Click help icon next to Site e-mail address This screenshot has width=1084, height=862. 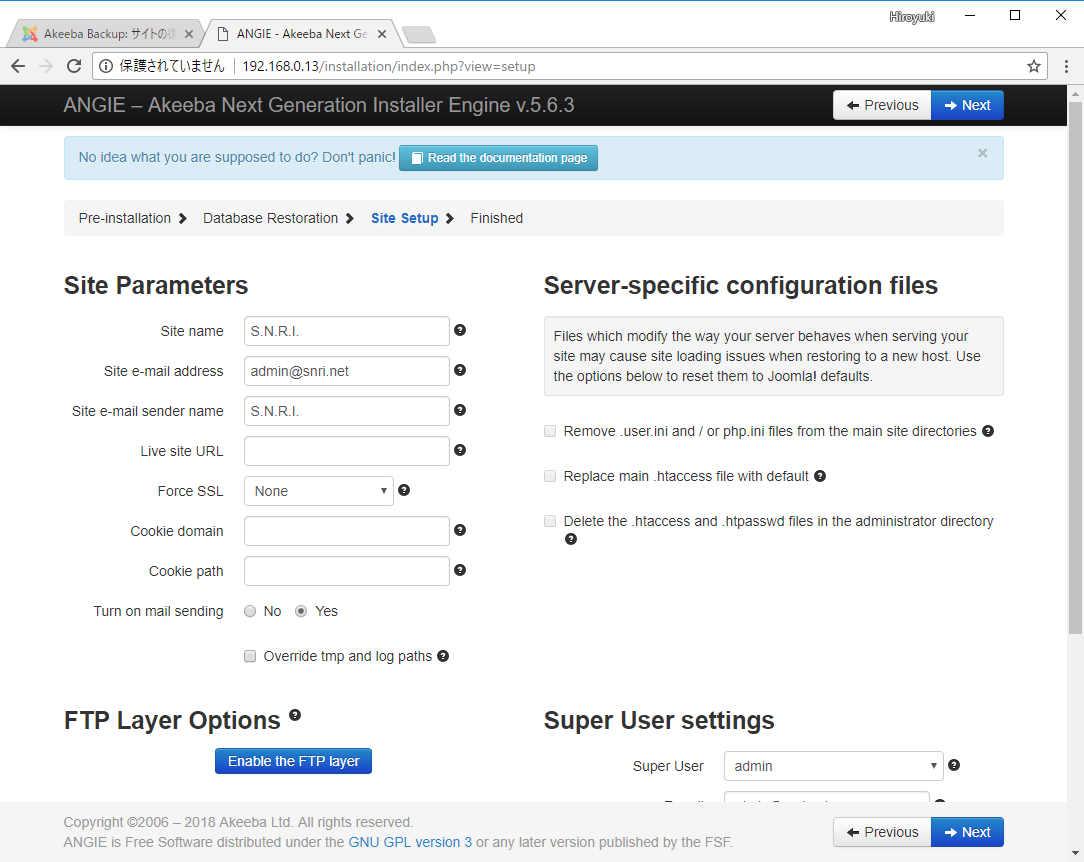(460, 371)
